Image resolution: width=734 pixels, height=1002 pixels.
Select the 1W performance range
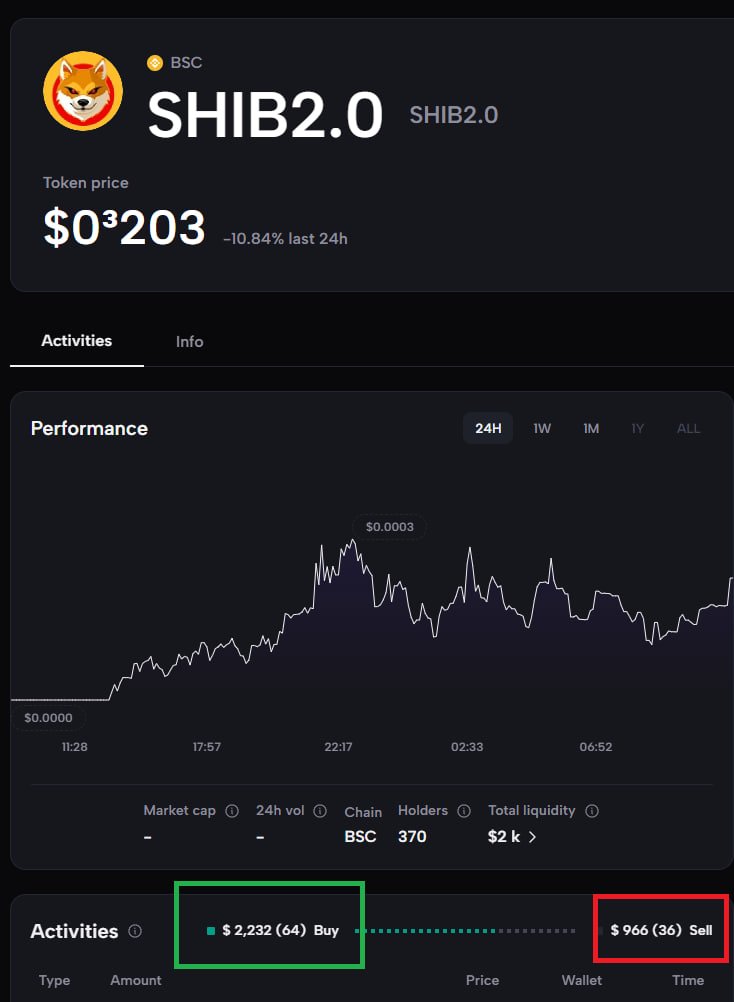click(542, 428)
